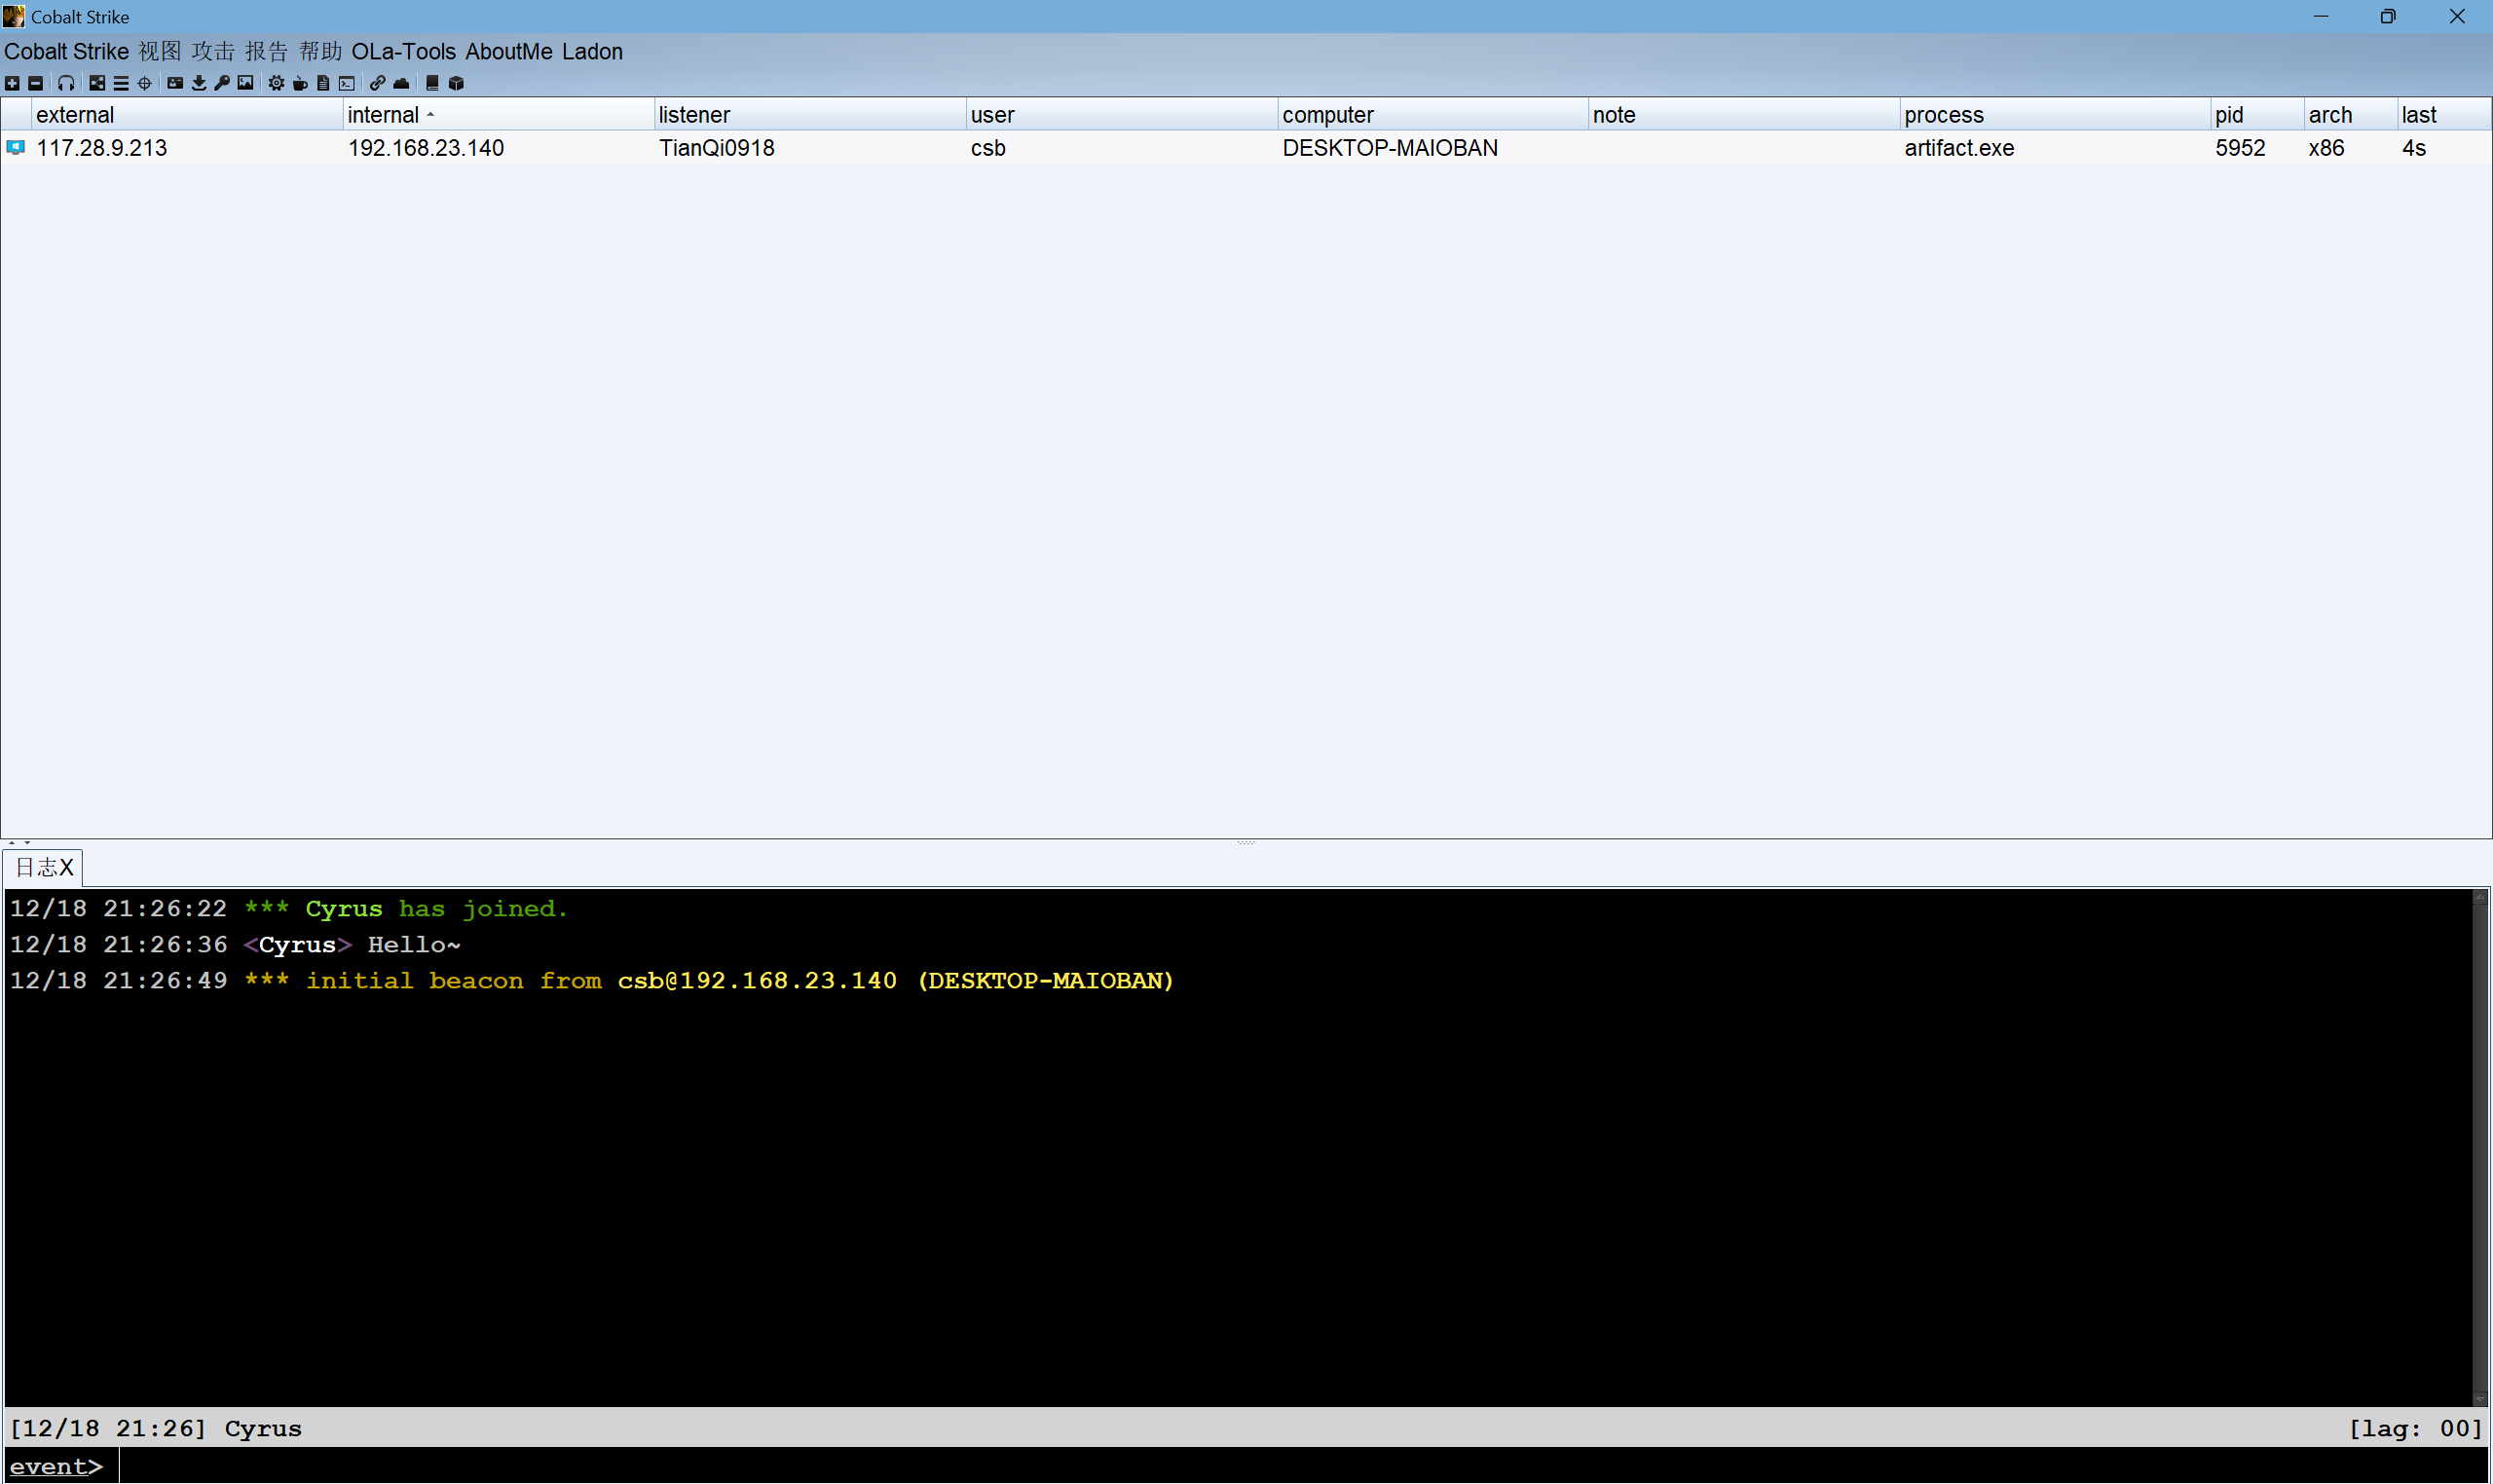Click the event log vertical scrollbar
Image resolution: width=2493 pixels, height=1484 pixels.
2480,1147
